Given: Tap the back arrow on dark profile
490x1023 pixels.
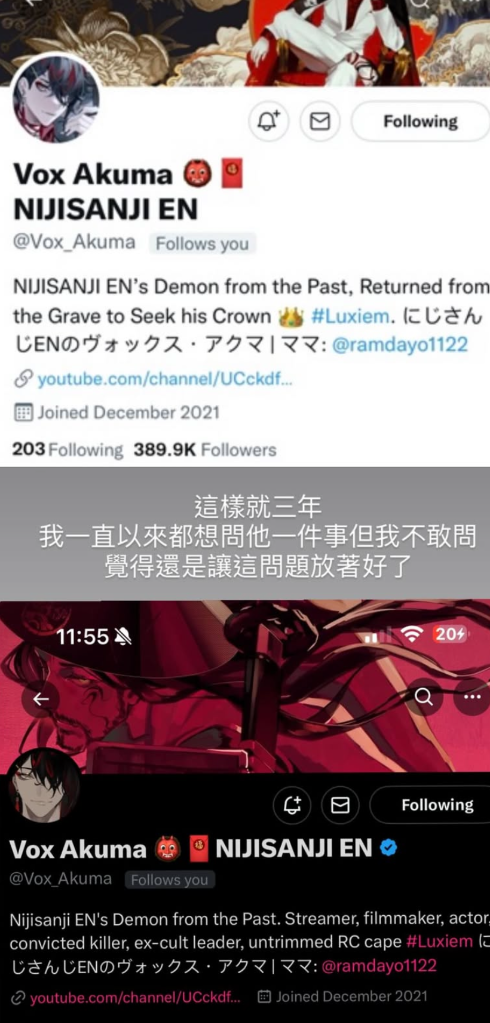Looking at the screenshot, I should (x=40, y=699).
